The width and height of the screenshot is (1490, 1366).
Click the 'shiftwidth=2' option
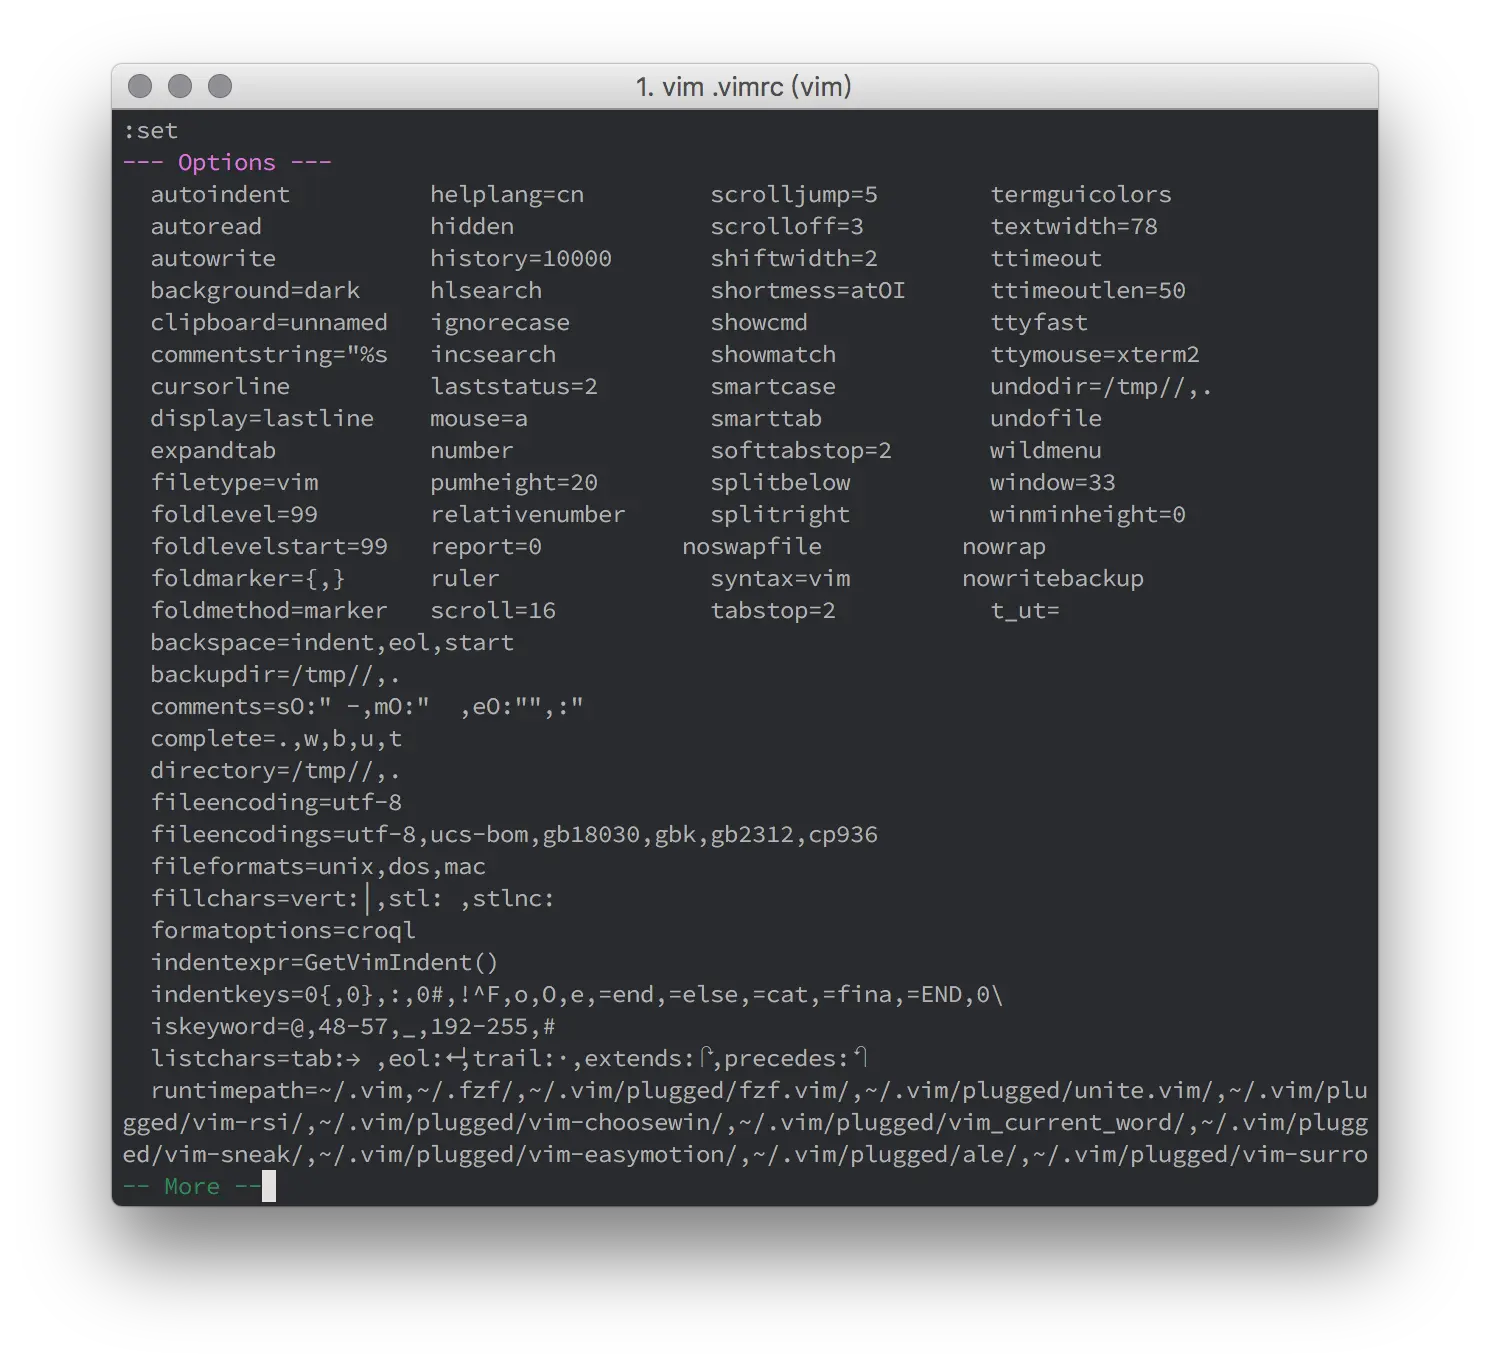click(794, 259)
